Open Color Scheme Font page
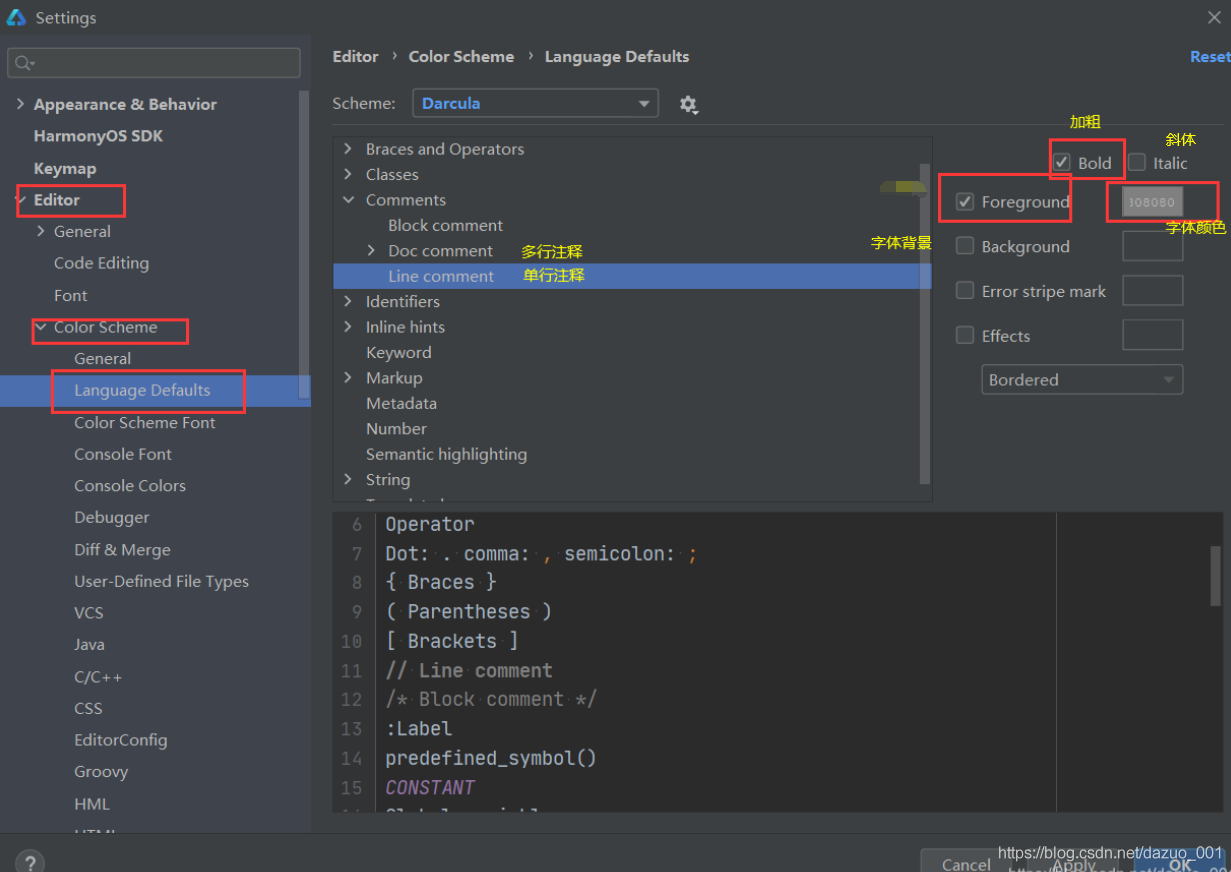The height and width of the screenshot is (872, 1231). click(x=144, y=422)
